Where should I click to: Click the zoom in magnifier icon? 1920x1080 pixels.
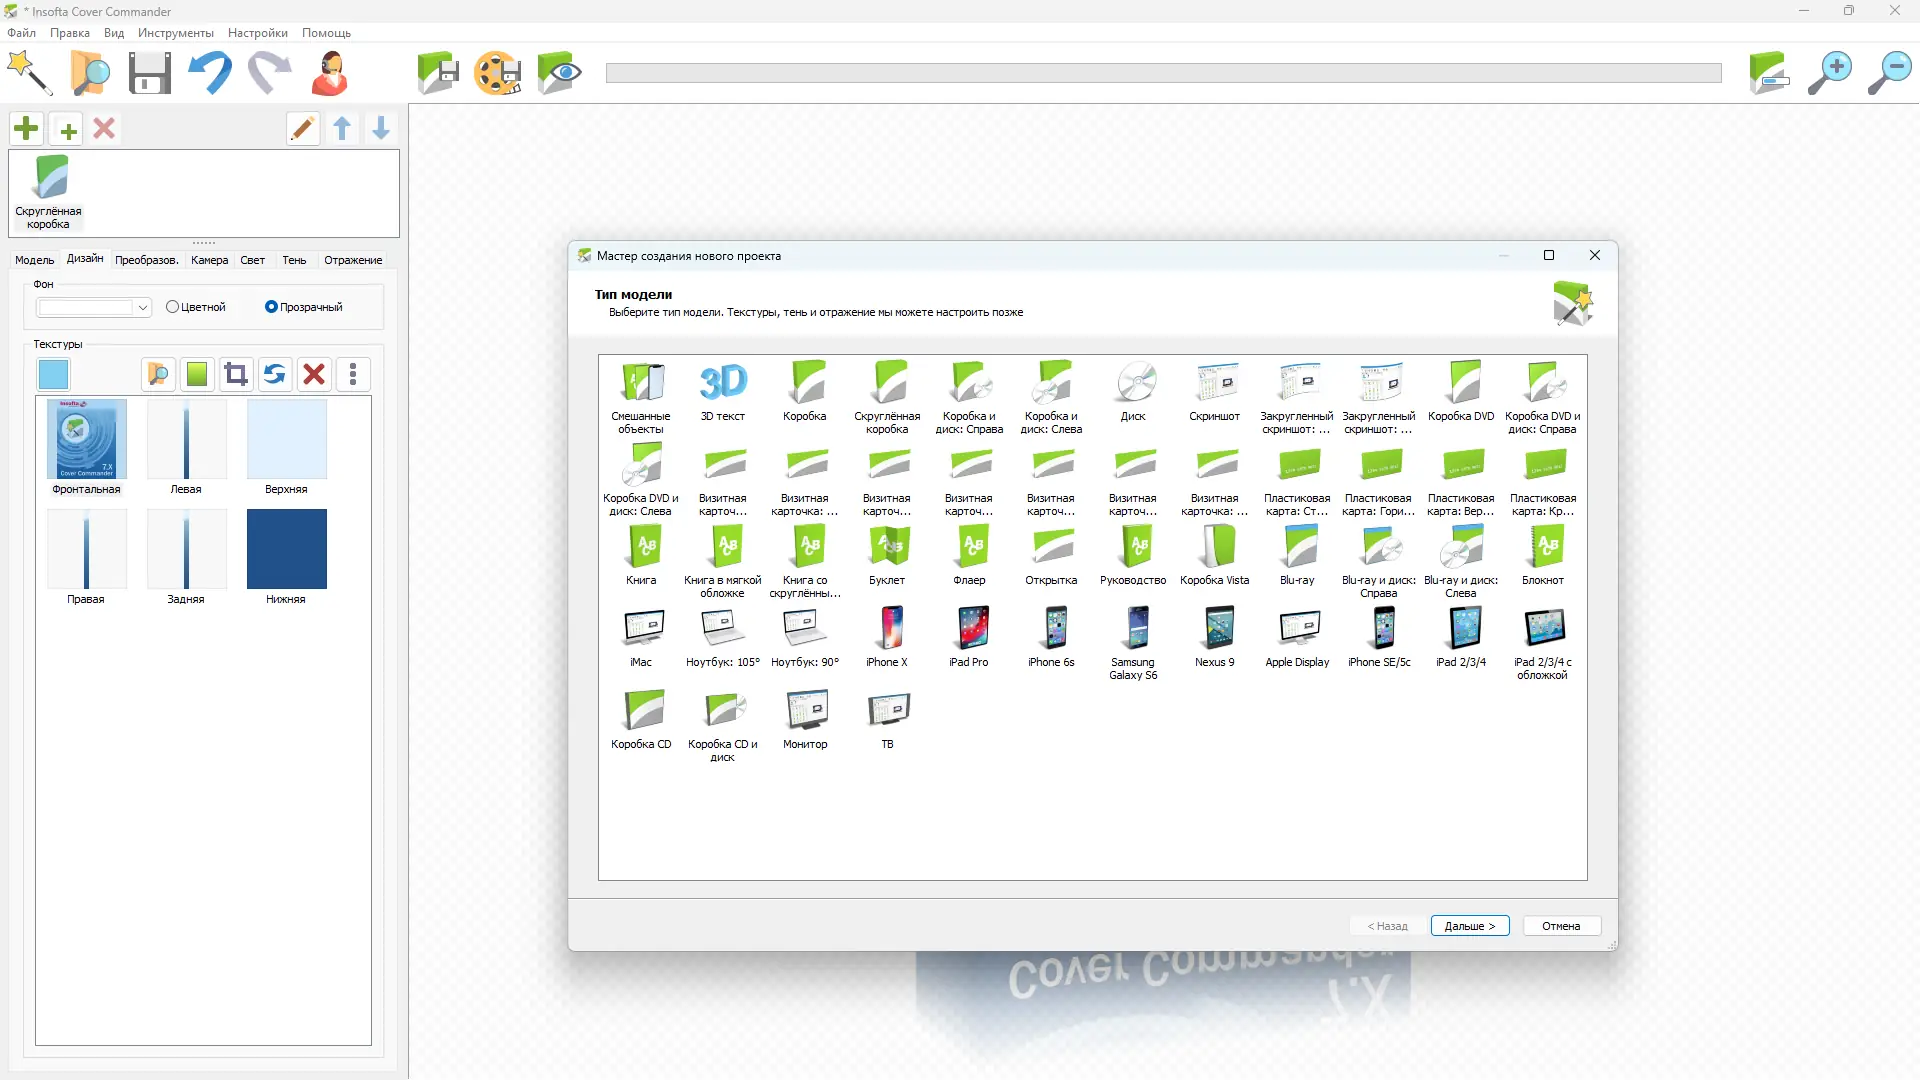(1829, 73)
